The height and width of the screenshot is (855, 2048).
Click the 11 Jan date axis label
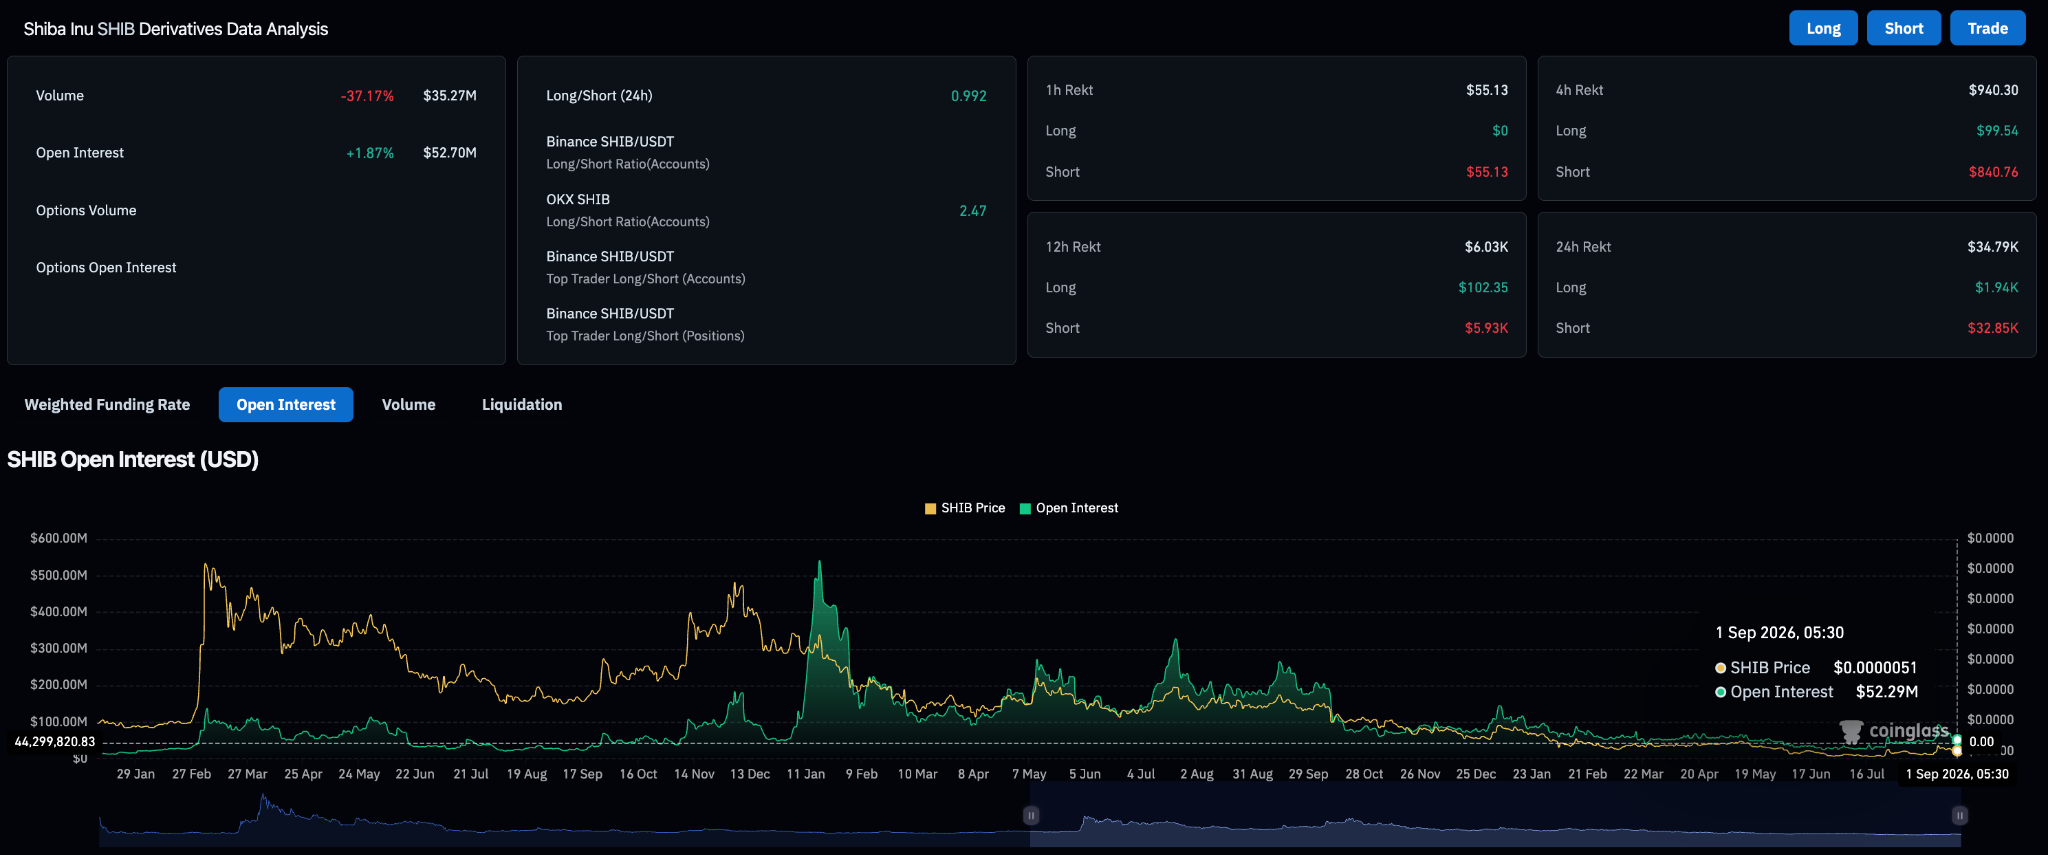806,774
